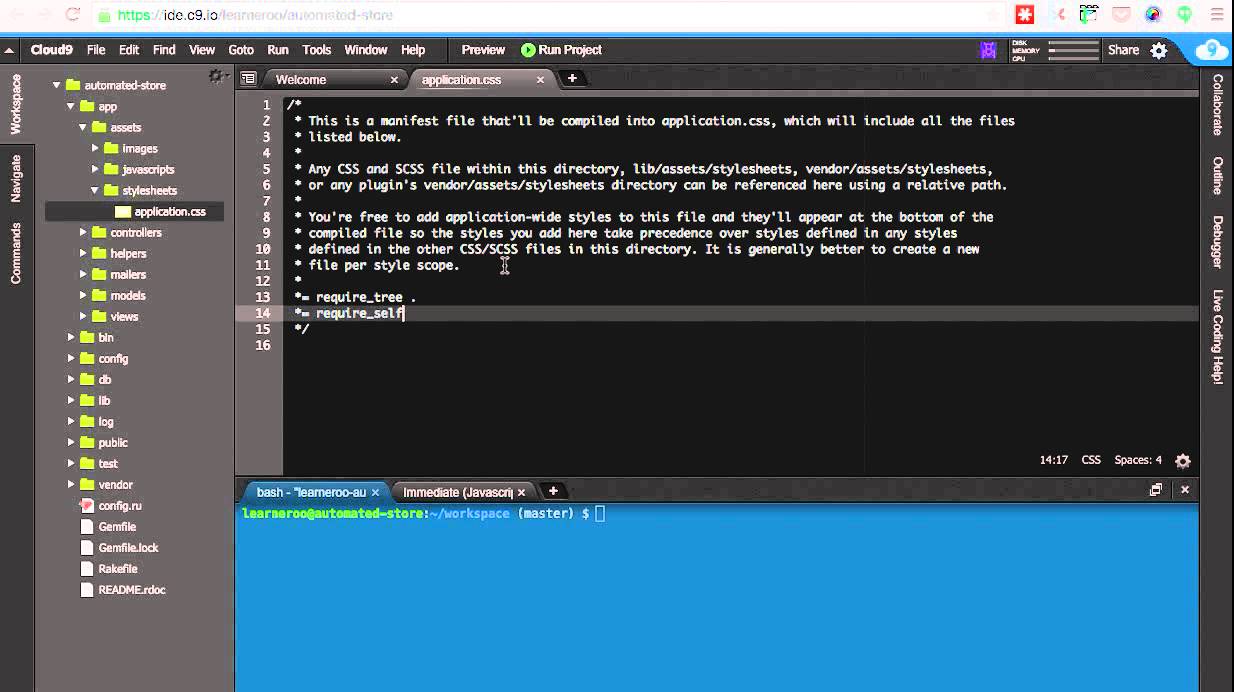Open the Tools menu
The width and height of the screenshot is (1234, 692).
click(317, 50)
